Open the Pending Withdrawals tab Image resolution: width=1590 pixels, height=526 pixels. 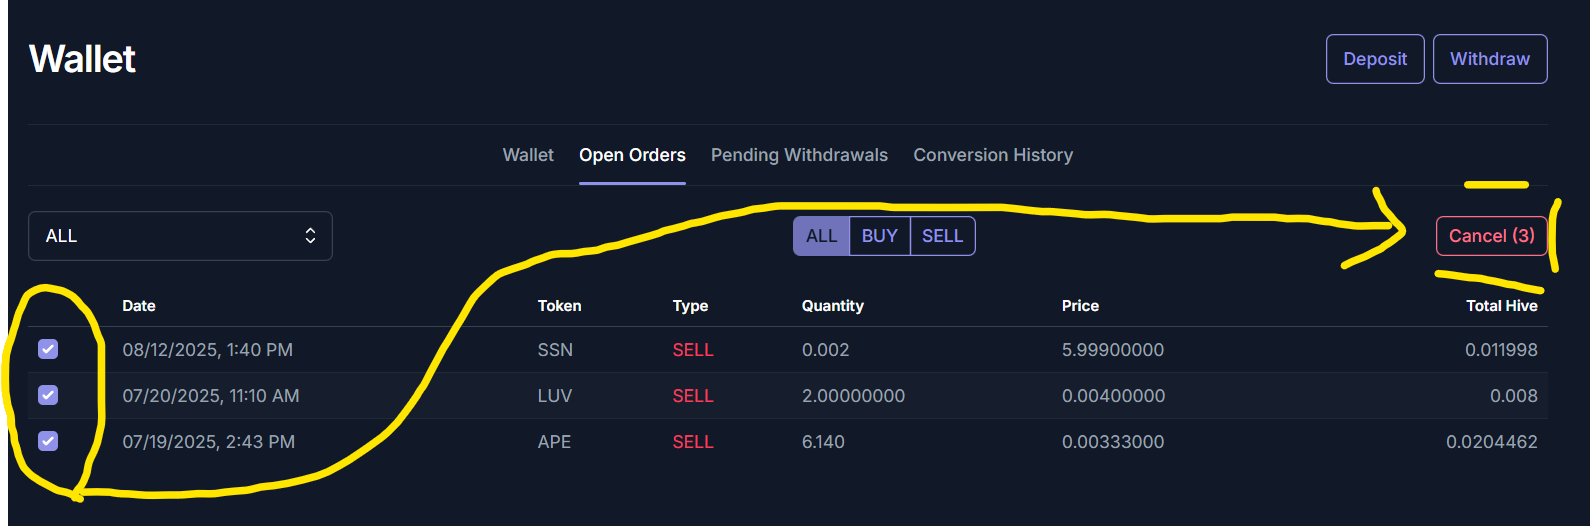(799, 155)
